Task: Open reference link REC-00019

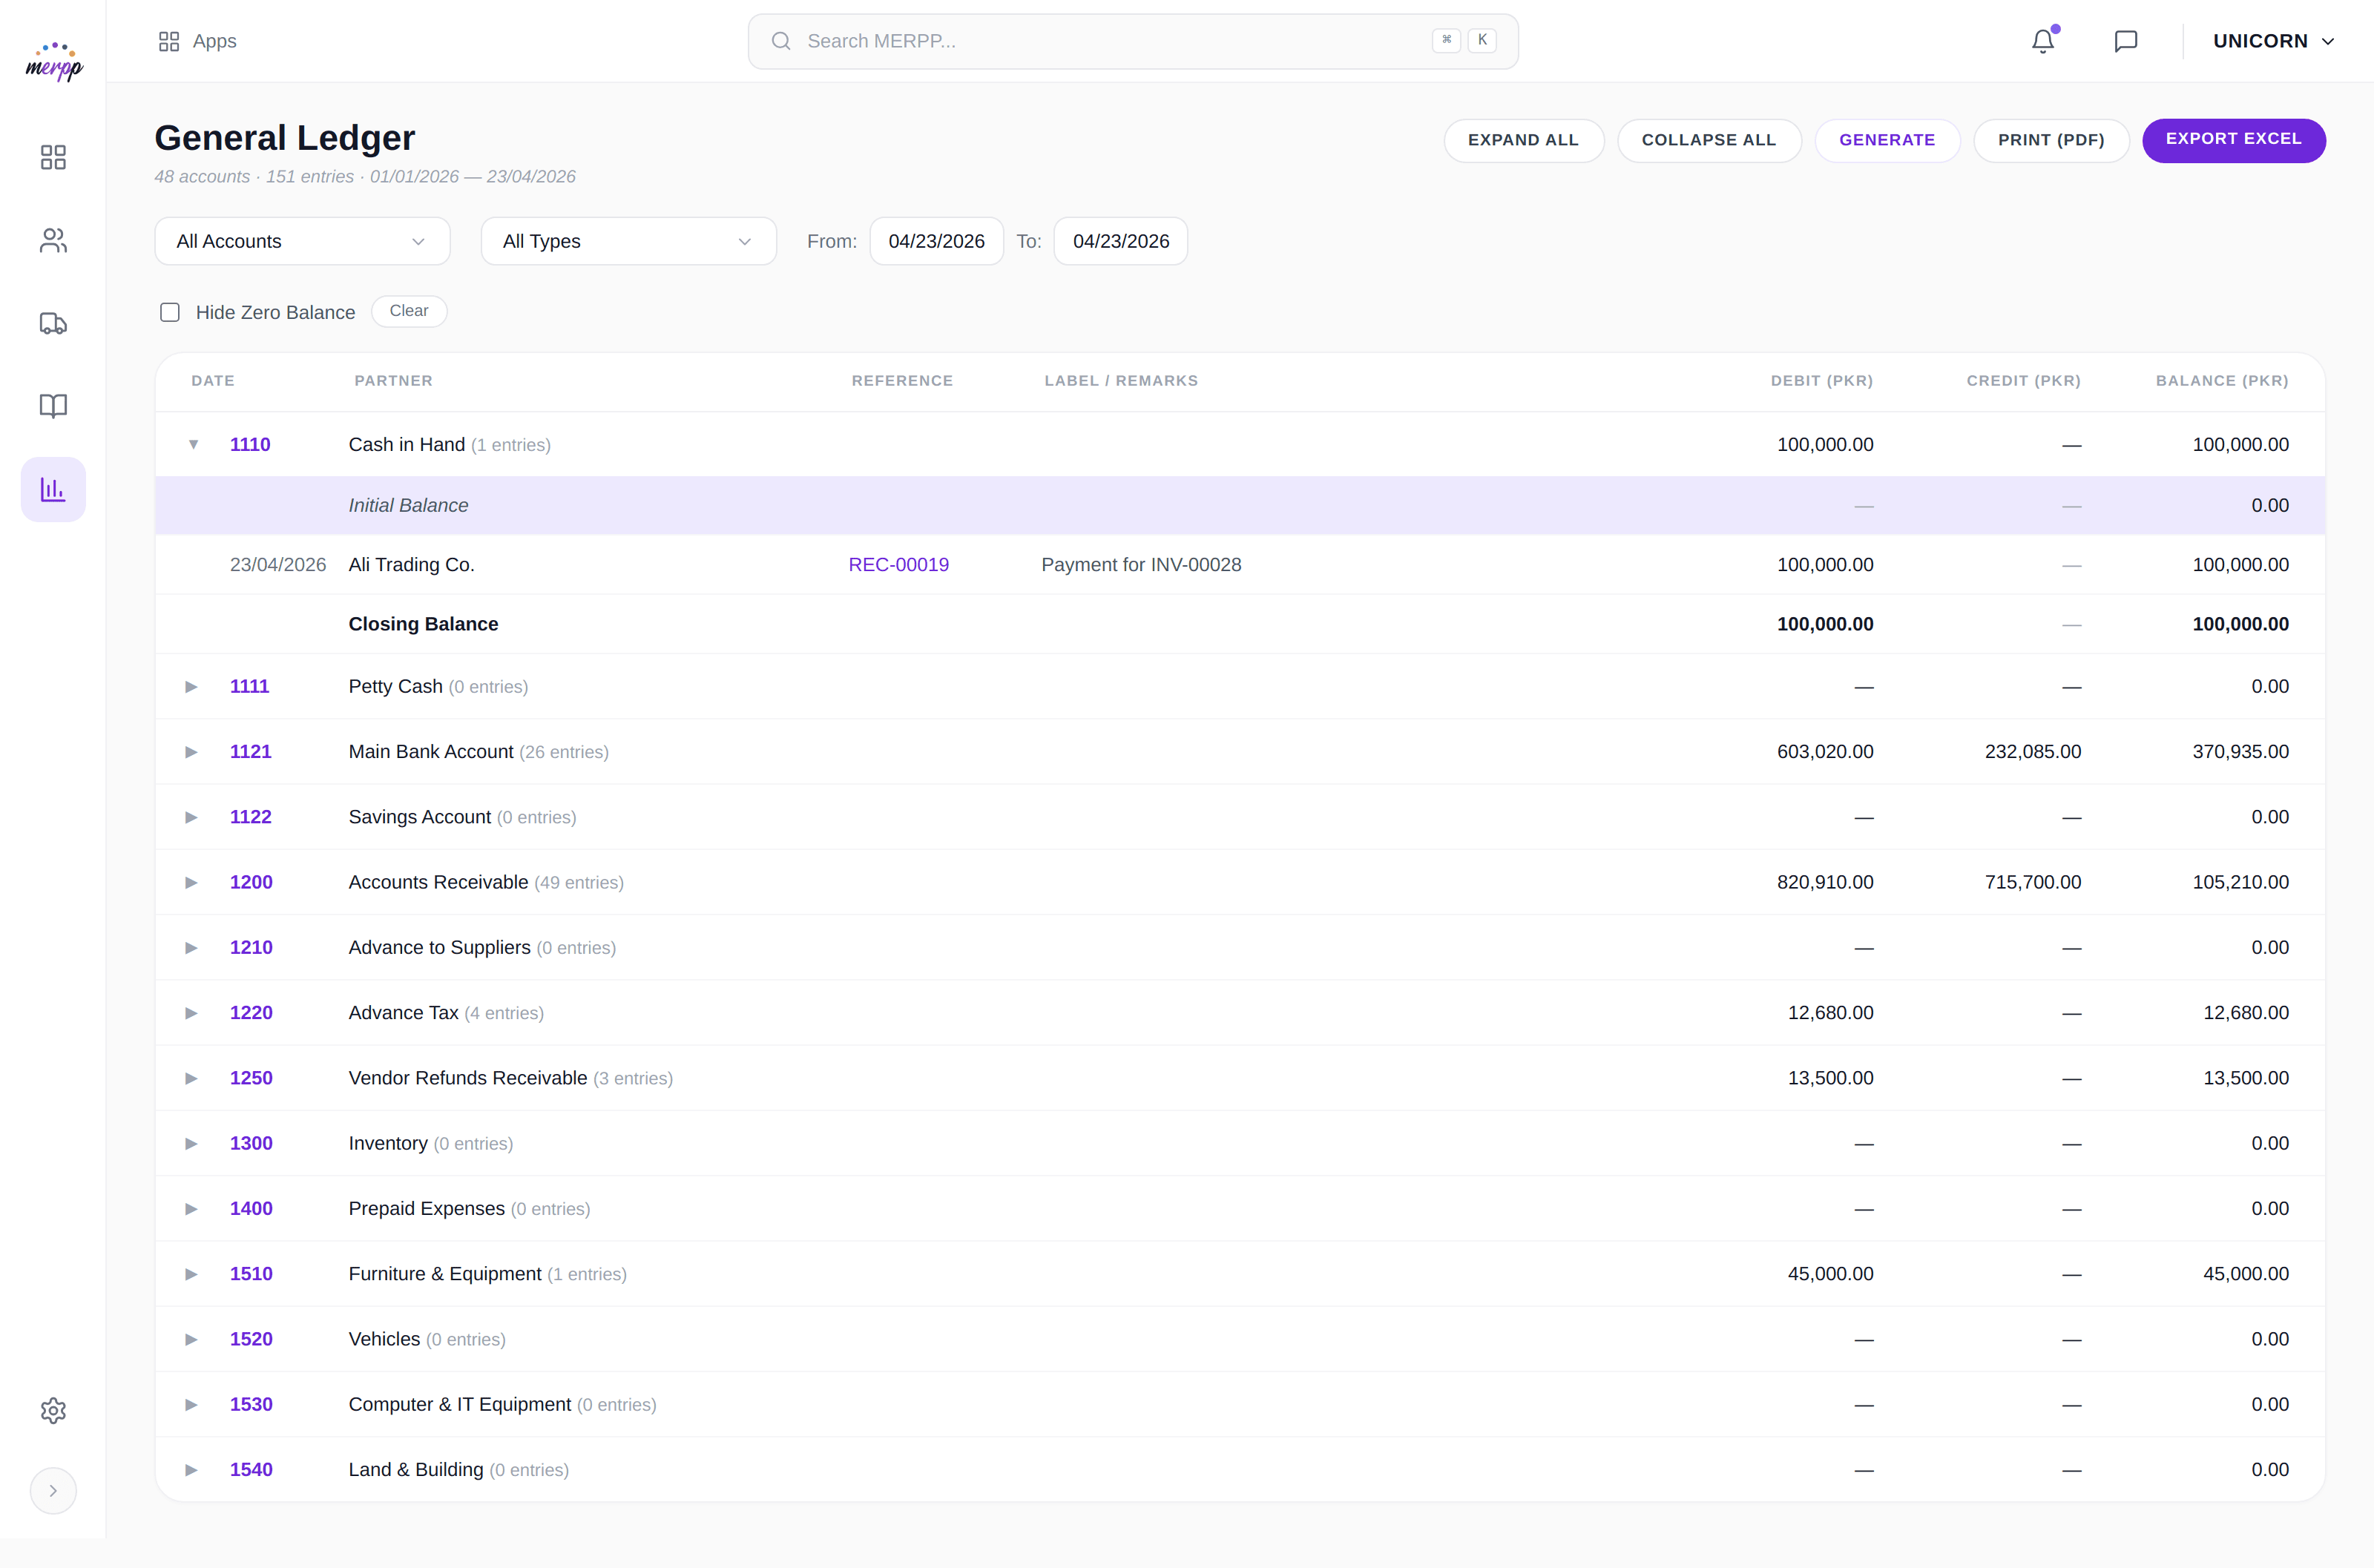Action: 898,564
